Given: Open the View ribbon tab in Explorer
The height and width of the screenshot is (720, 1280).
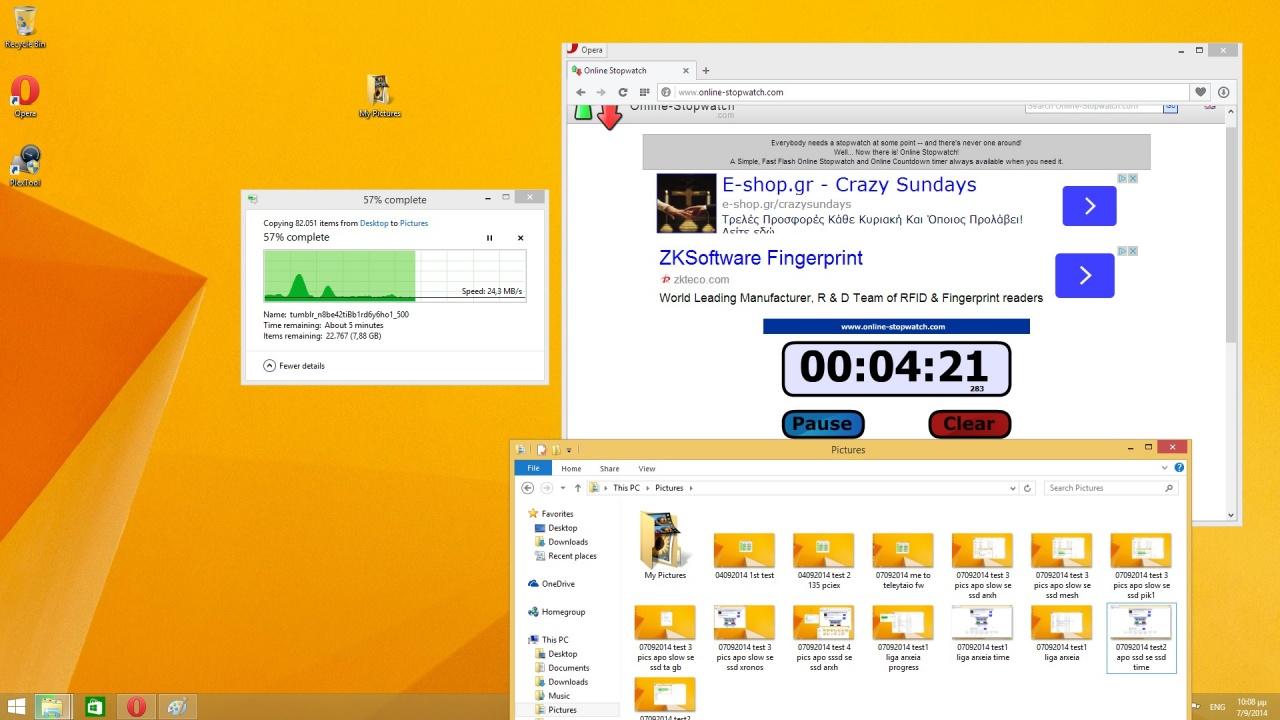Looking at the screenshot, I should click(647, 468).
